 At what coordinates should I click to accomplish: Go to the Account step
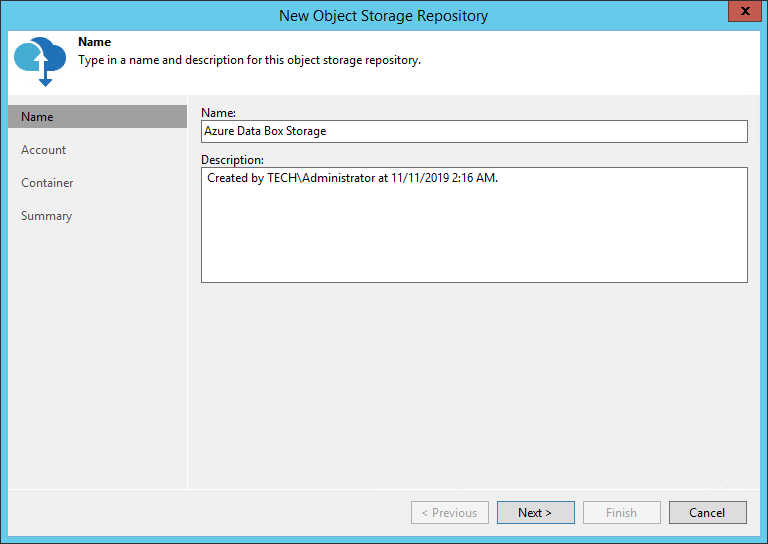(44, 150)
